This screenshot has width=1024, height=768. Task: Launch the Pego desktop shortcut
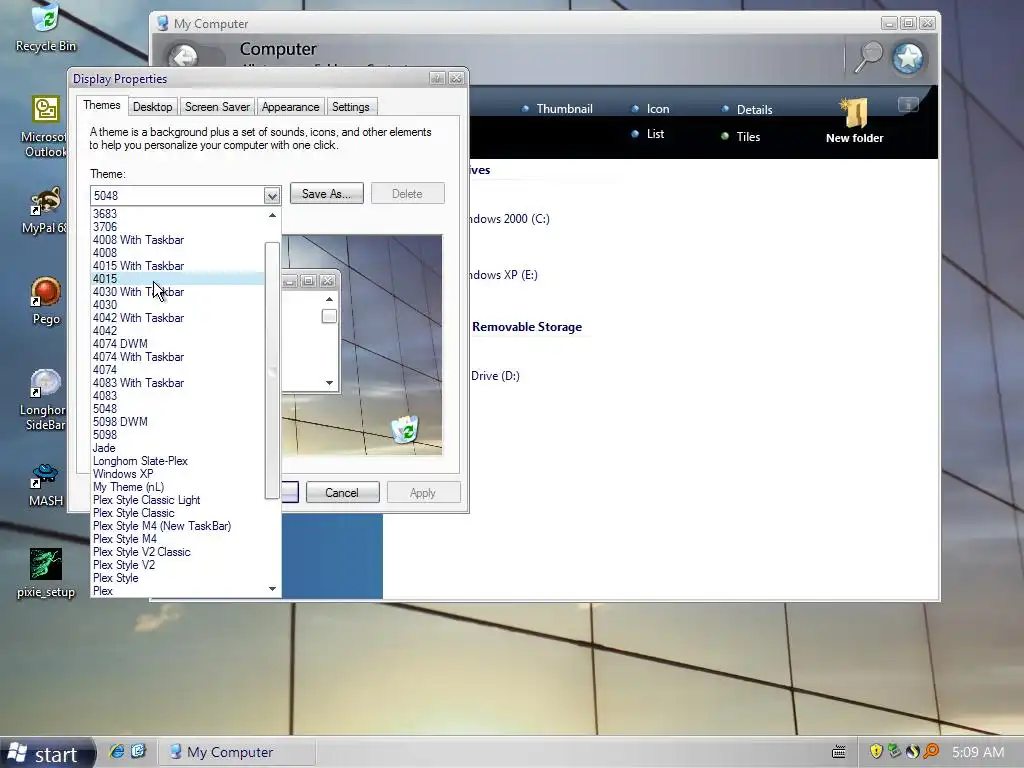click(x=46, y=300)
